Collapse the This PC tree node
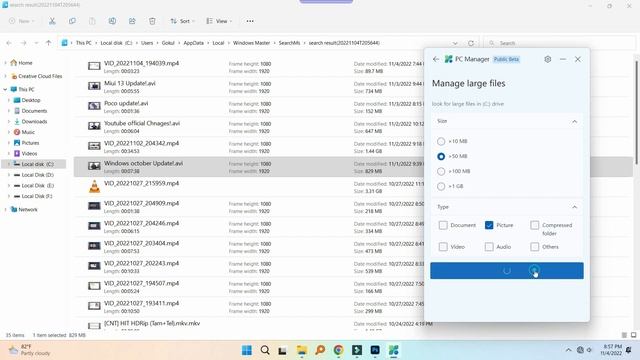Viewport: 640px width, 360px height. [5, 89]
